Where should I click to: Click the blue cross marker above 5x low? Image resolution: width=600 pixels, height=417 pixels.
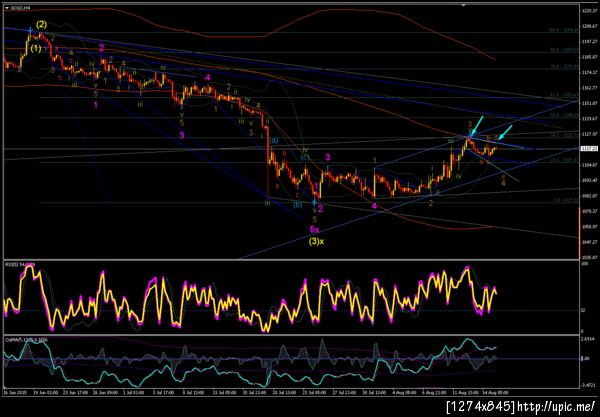click(x=315, y=201)
